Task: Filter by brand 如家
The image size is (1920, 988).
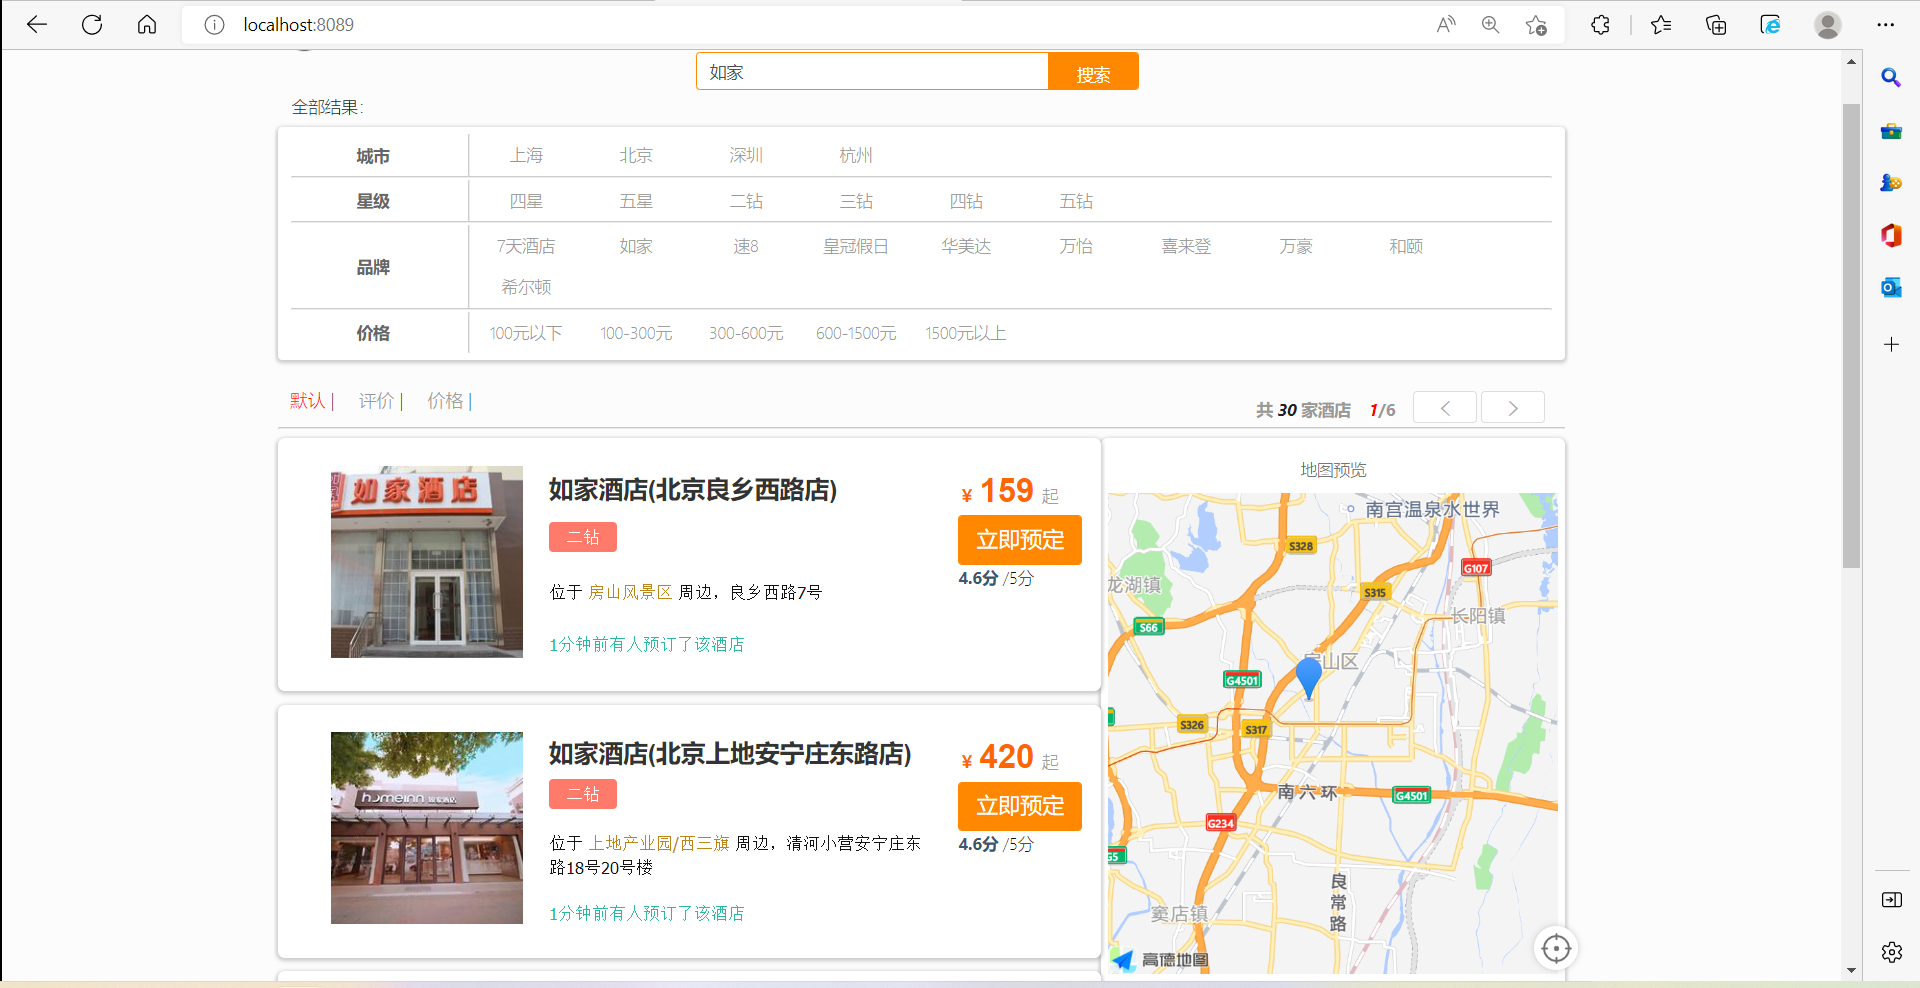Action: point(636,246)
